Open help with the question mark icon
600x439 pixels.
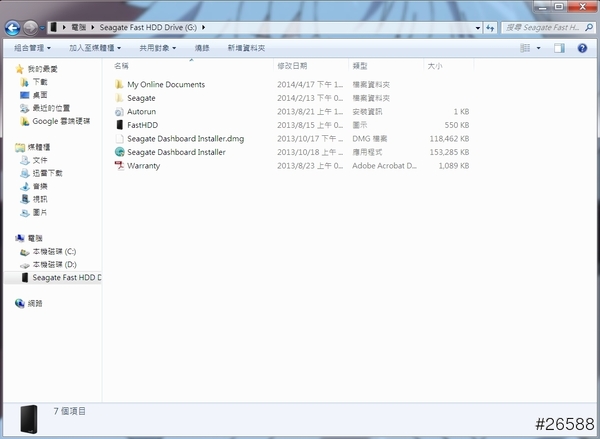click(582, 48)
